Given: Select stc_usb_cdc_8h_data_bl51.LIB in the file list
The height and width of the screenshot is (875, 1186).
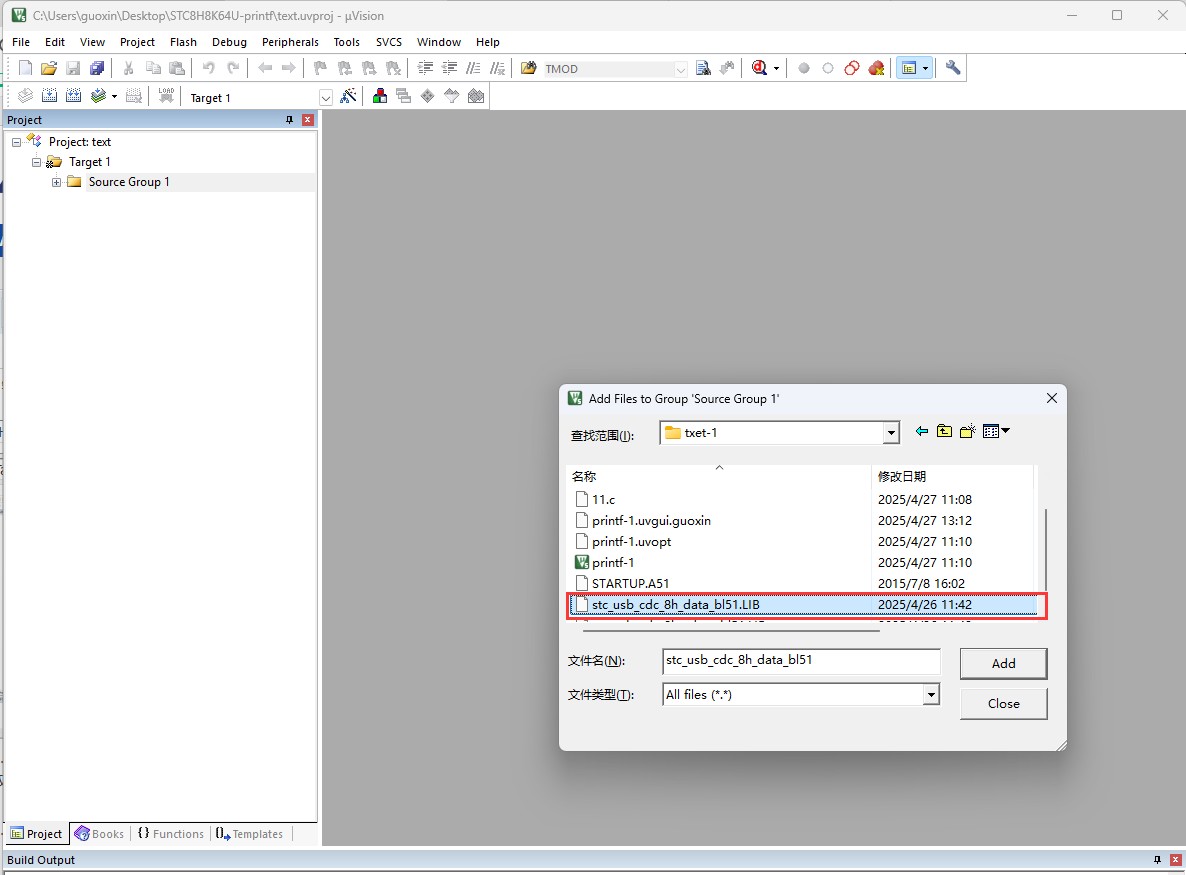Looking at the screenshot, I should coord(805,604).
